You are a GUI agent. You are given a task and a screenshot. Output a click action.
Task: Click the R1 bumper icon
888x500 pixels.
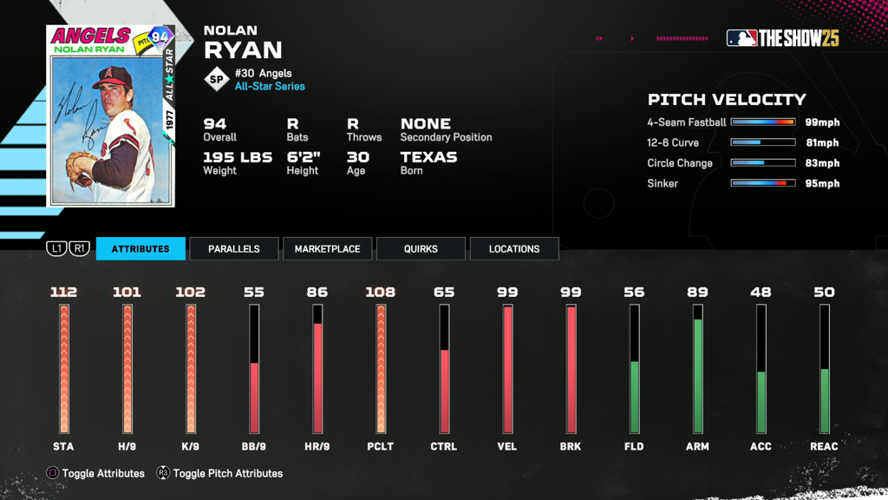pos(79,248)
